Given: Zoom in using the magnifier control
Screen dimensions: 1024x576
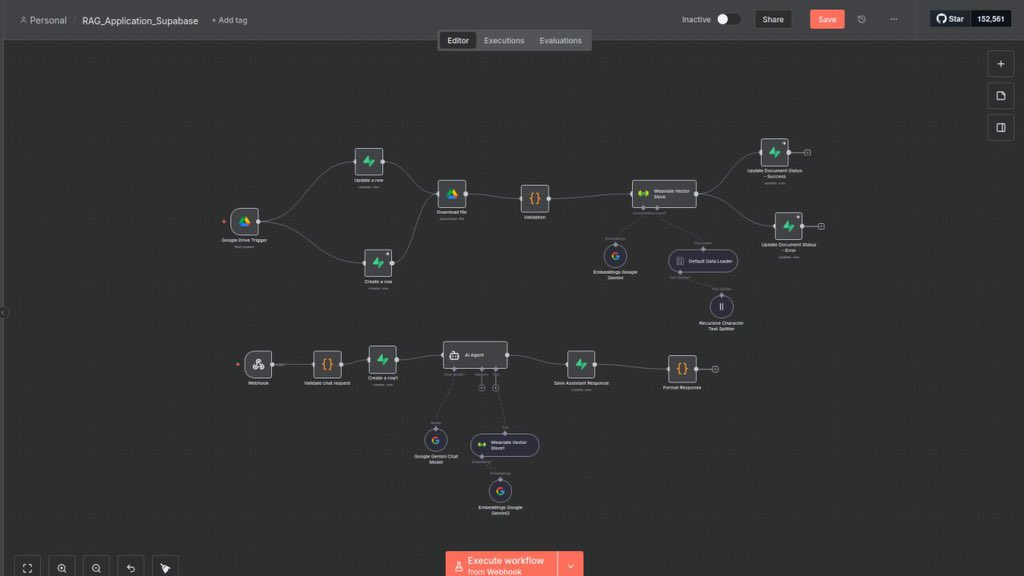Looking at the screenshot, I should pos(62,566).
